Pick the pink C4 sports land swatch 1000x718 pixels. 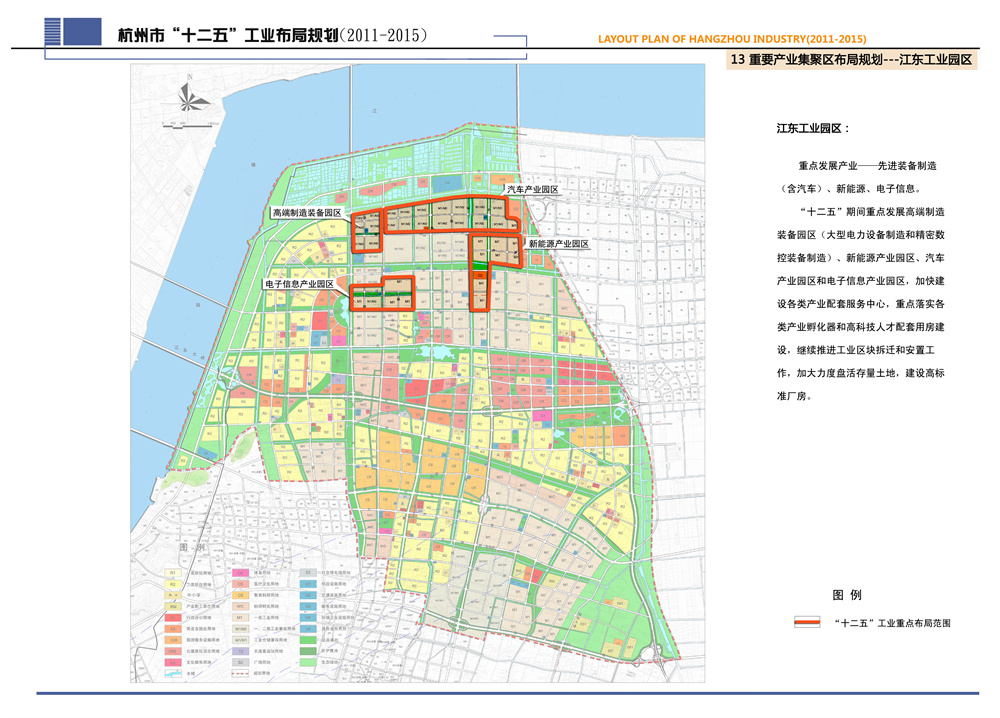(x=240, y=573)
